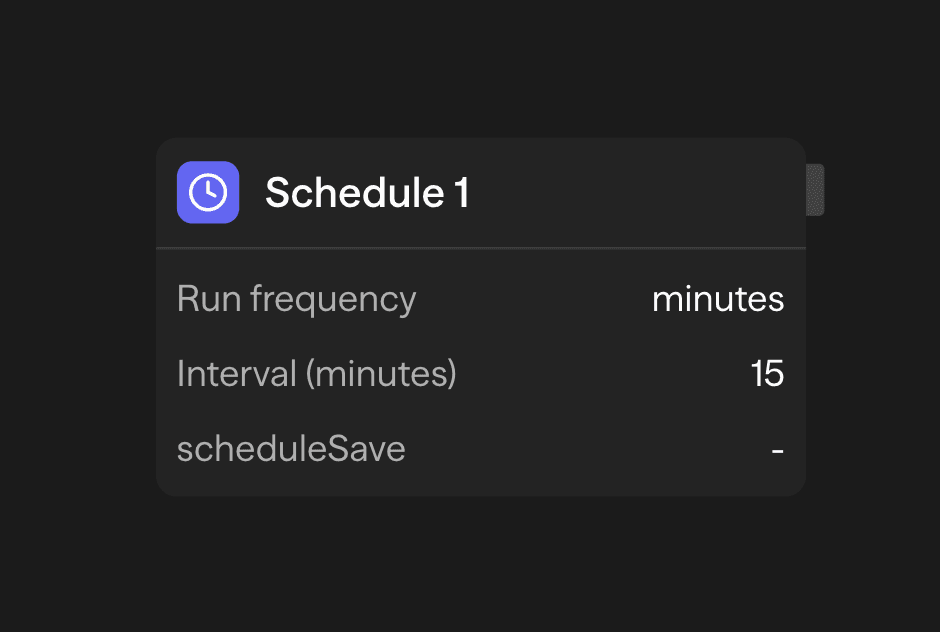
Task: Open the Run frequency value selector
Action: pyautogui.click(x=718, y=298)
